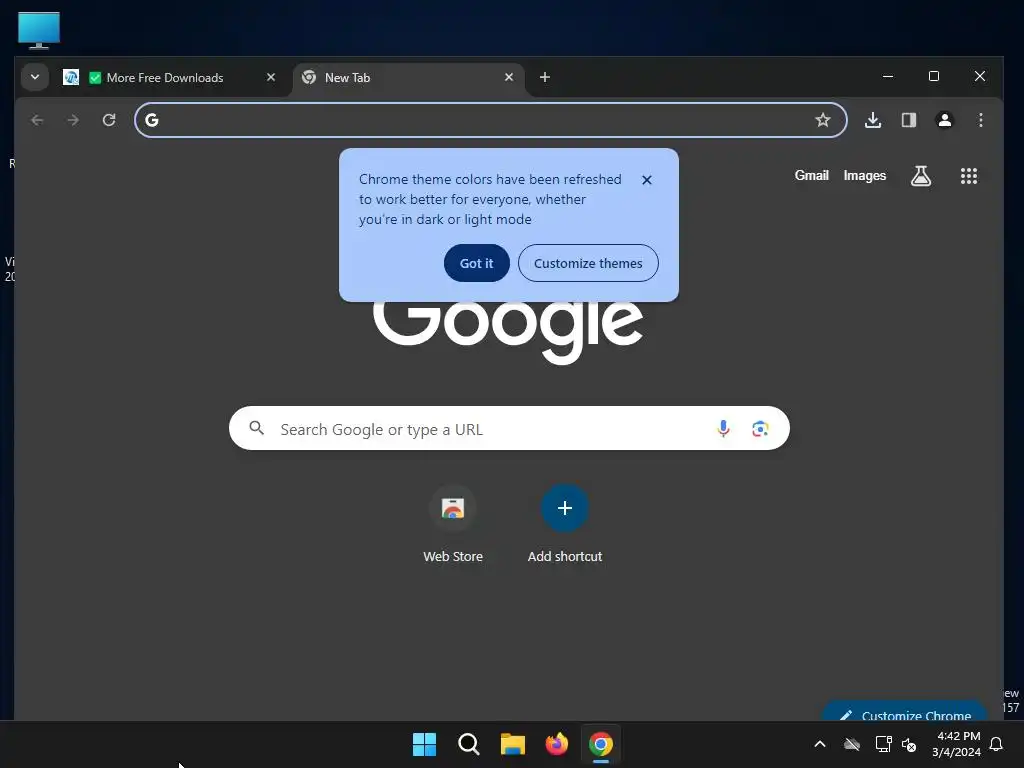
Task: Open the Chrome profile icon
Action: pos(945,120)
